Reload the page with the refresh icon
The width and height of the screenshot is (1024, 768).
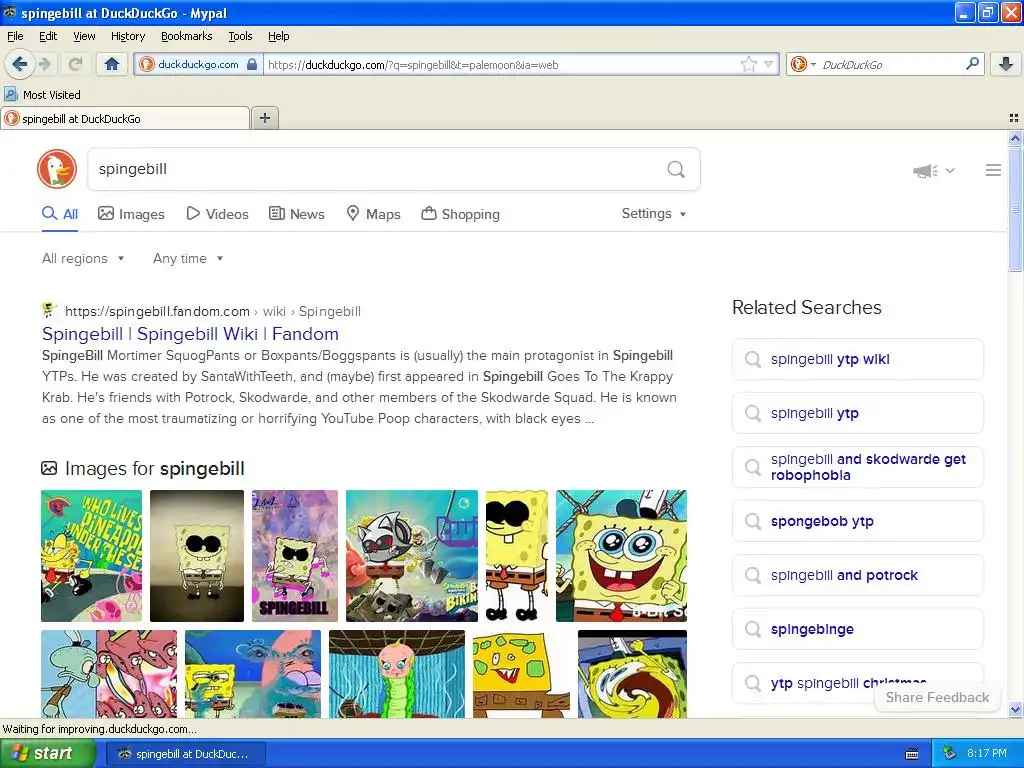[76, 64]
